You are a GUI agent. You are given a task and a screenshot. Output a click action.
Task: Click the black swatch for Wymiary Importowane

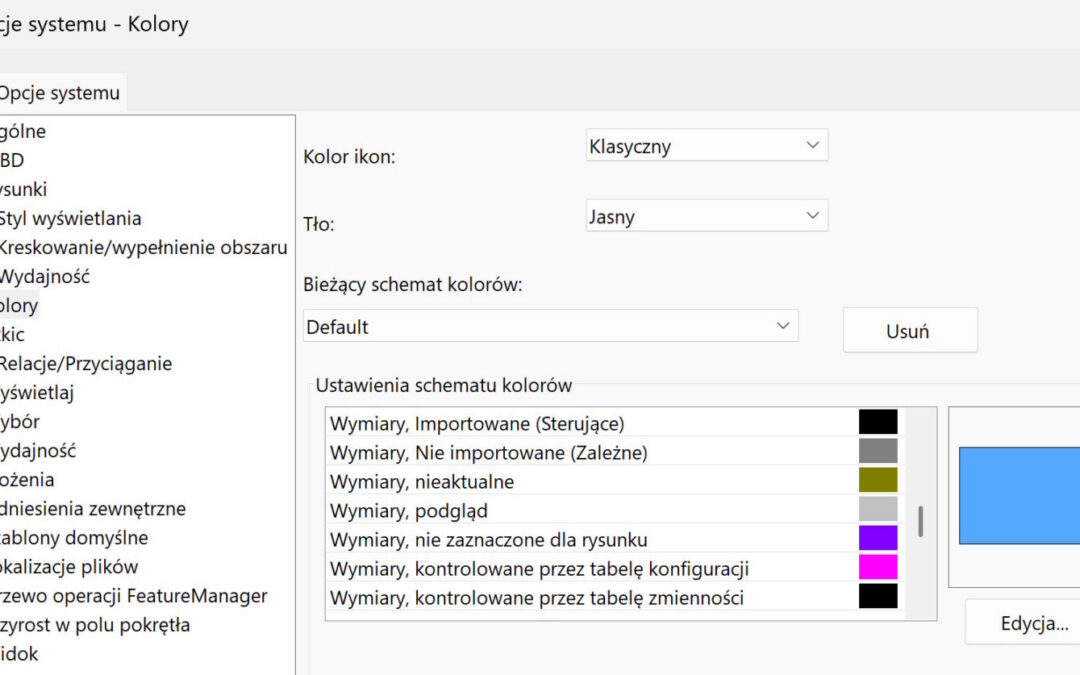pyautogui.click(x=878, y=423)
